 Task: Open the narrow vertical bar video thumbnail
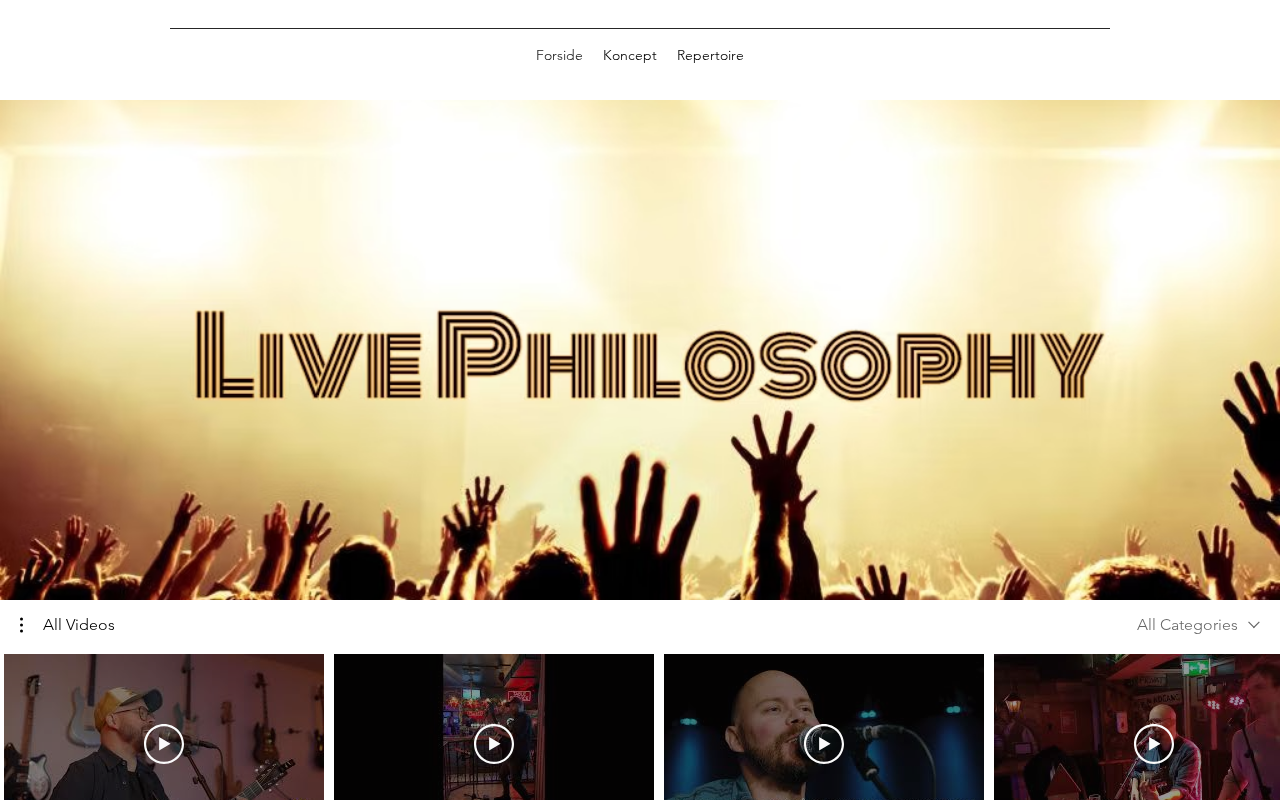coord(494,727)
